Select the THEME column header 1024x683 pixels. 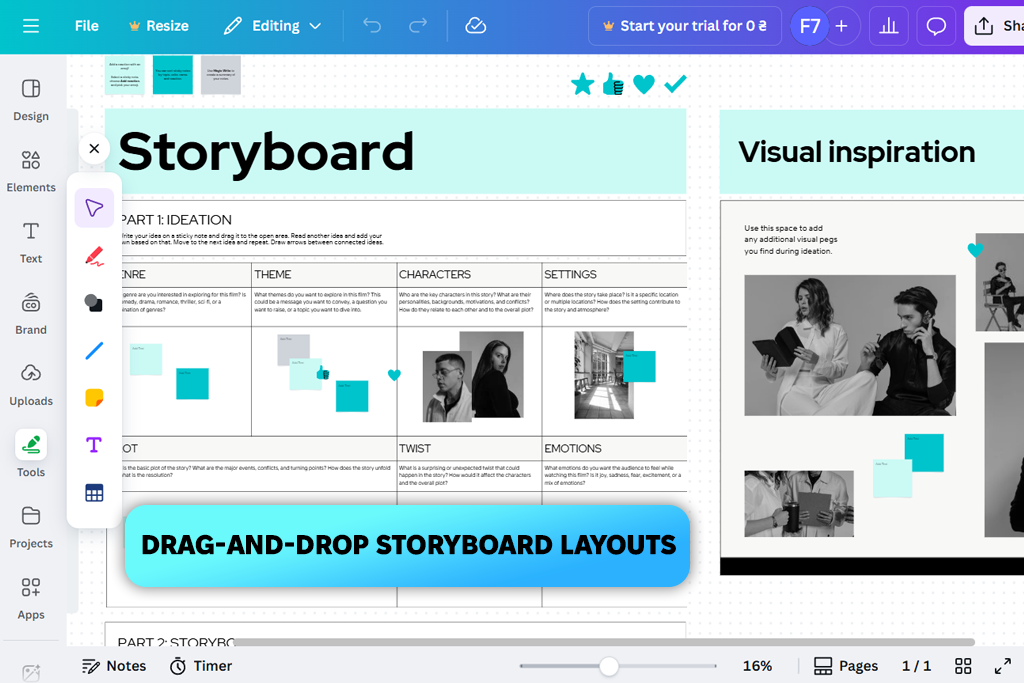tap(273, 274)
